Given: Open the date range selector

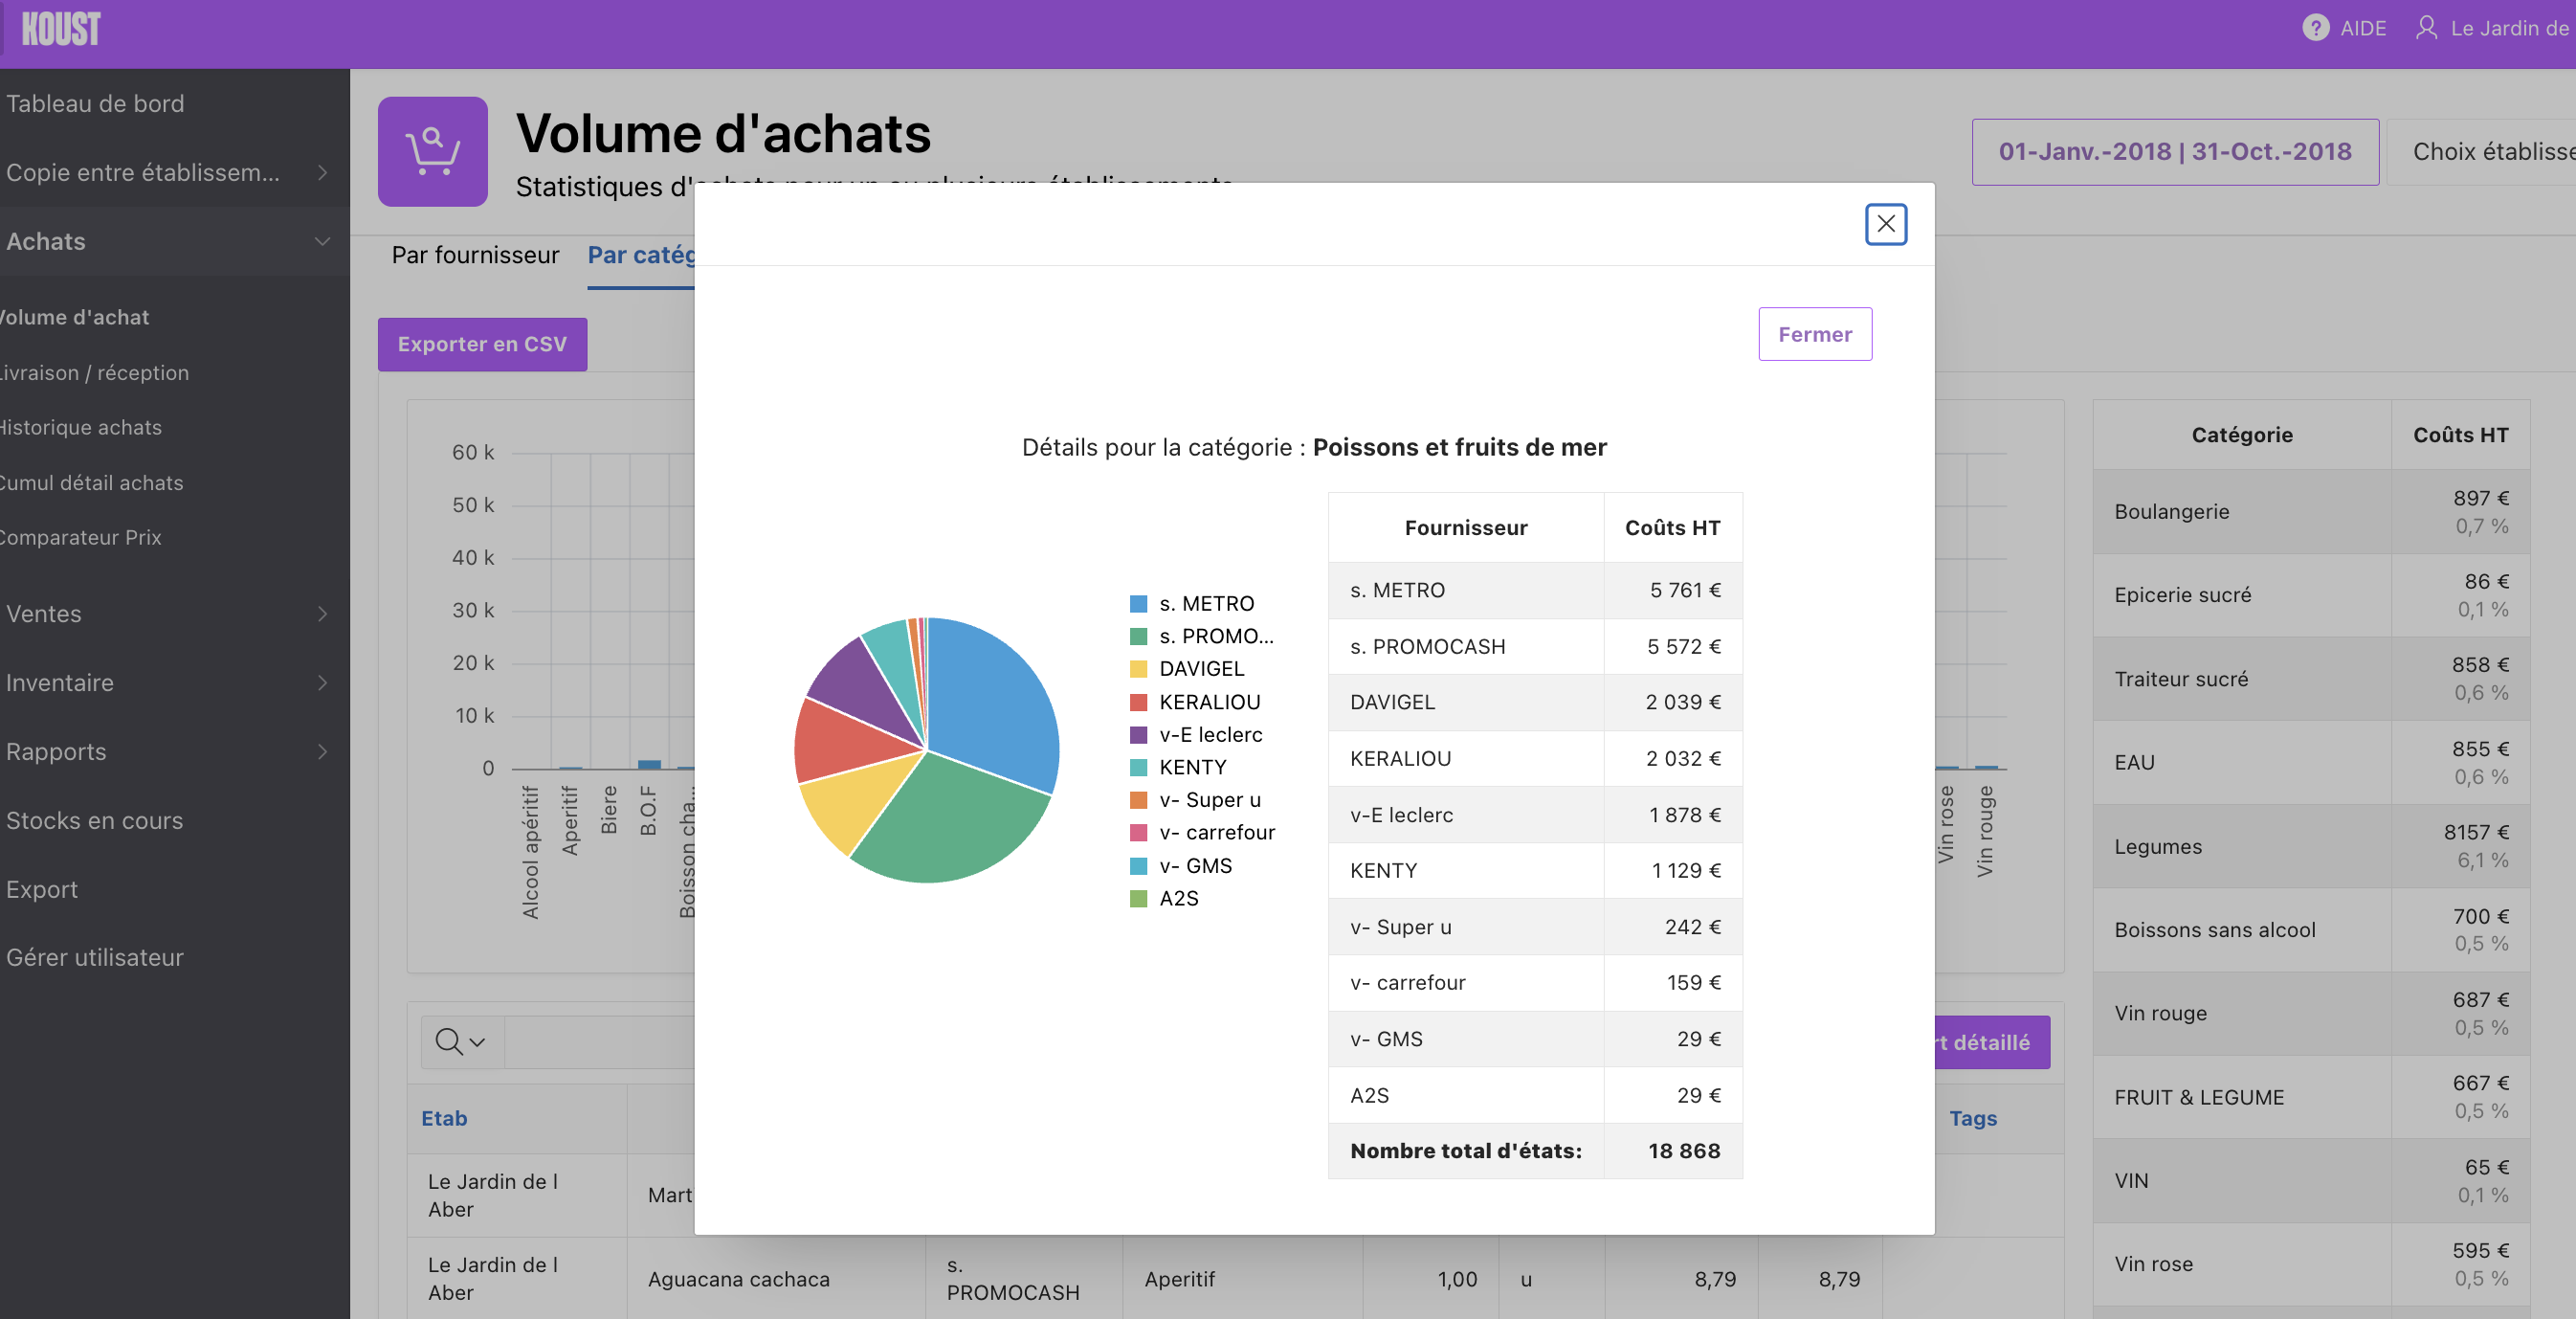Looking at the screenshot, I should tap(2174, 152).
